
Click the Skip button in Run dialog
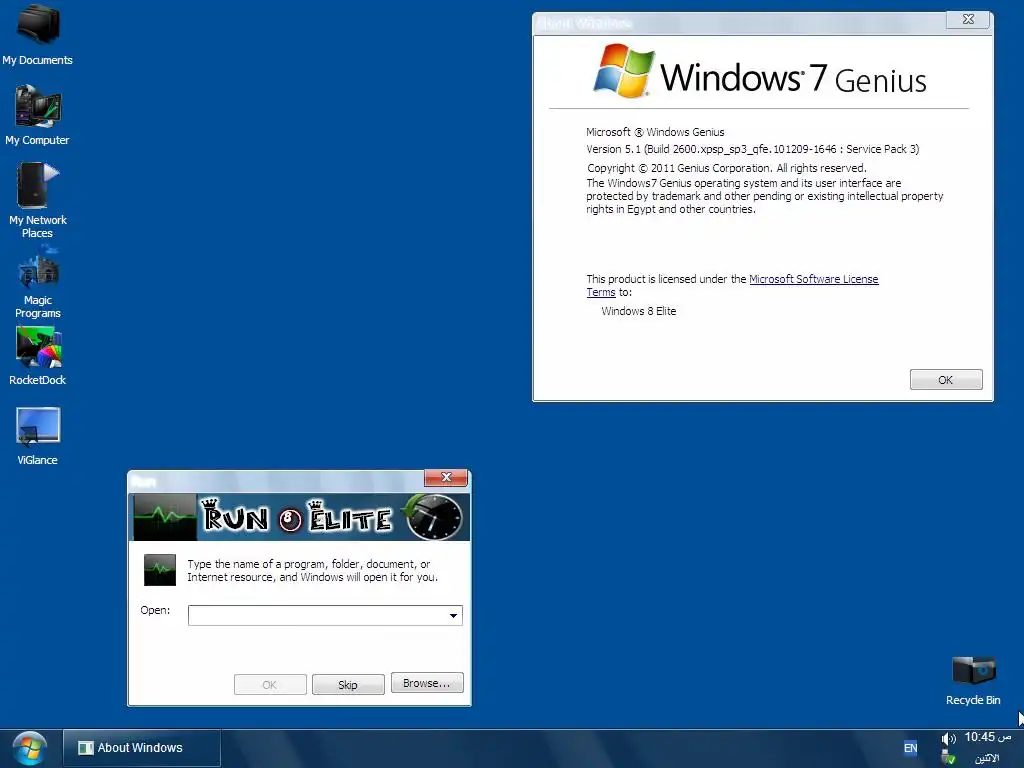[348, 684]
